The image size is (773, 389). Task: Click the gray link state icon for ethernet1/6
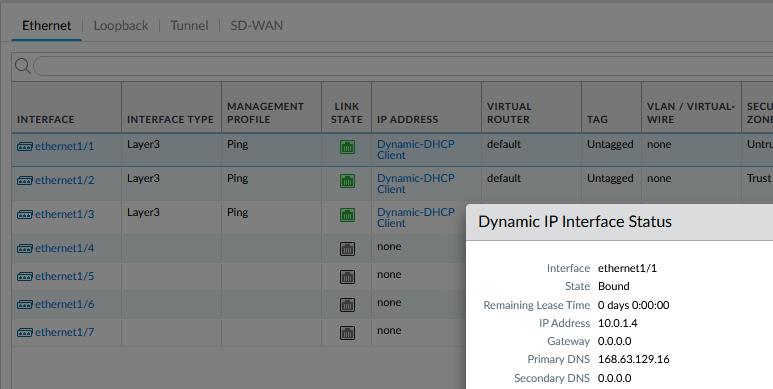[348, 305]
